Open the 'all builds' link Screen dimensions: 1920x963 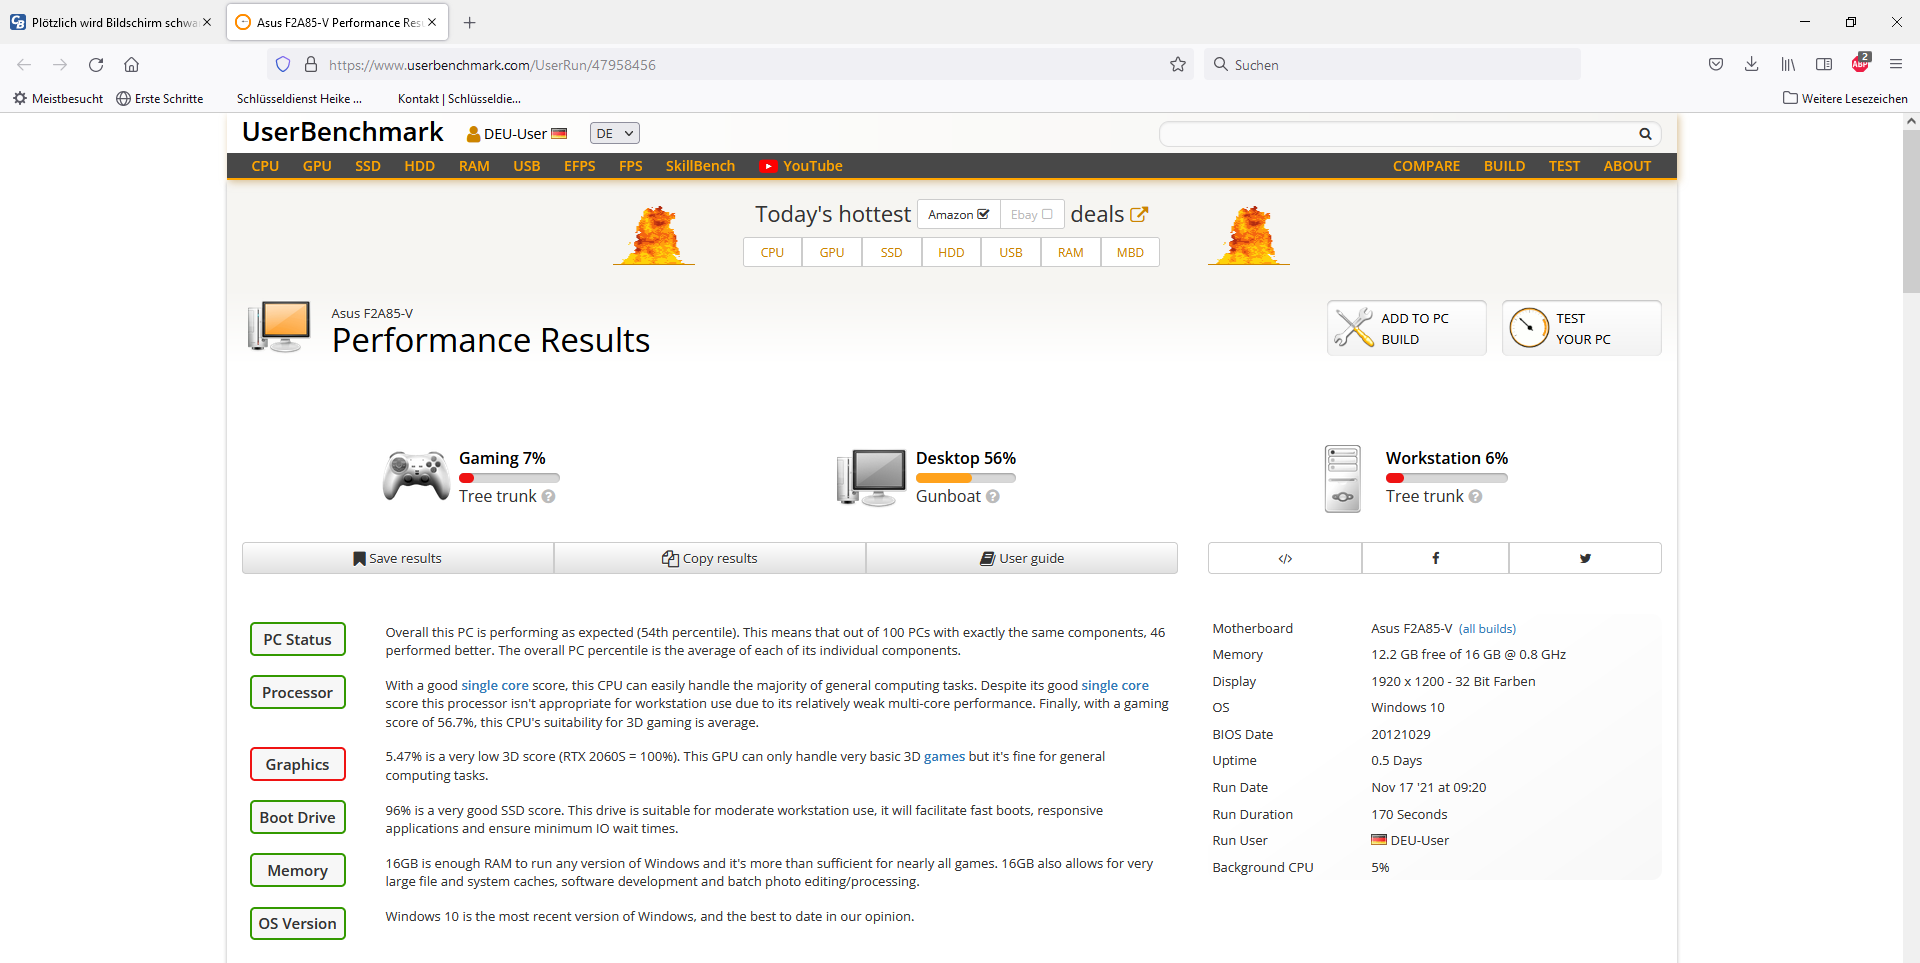tap(1487, 629)
